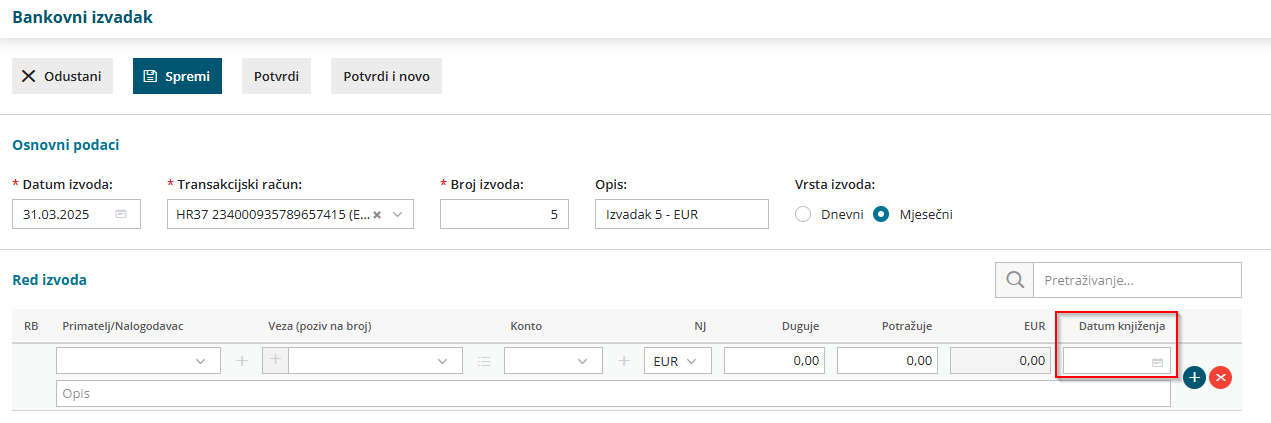
Task: Open the Datum izvoda calendar picker
Action: [121, 214]
